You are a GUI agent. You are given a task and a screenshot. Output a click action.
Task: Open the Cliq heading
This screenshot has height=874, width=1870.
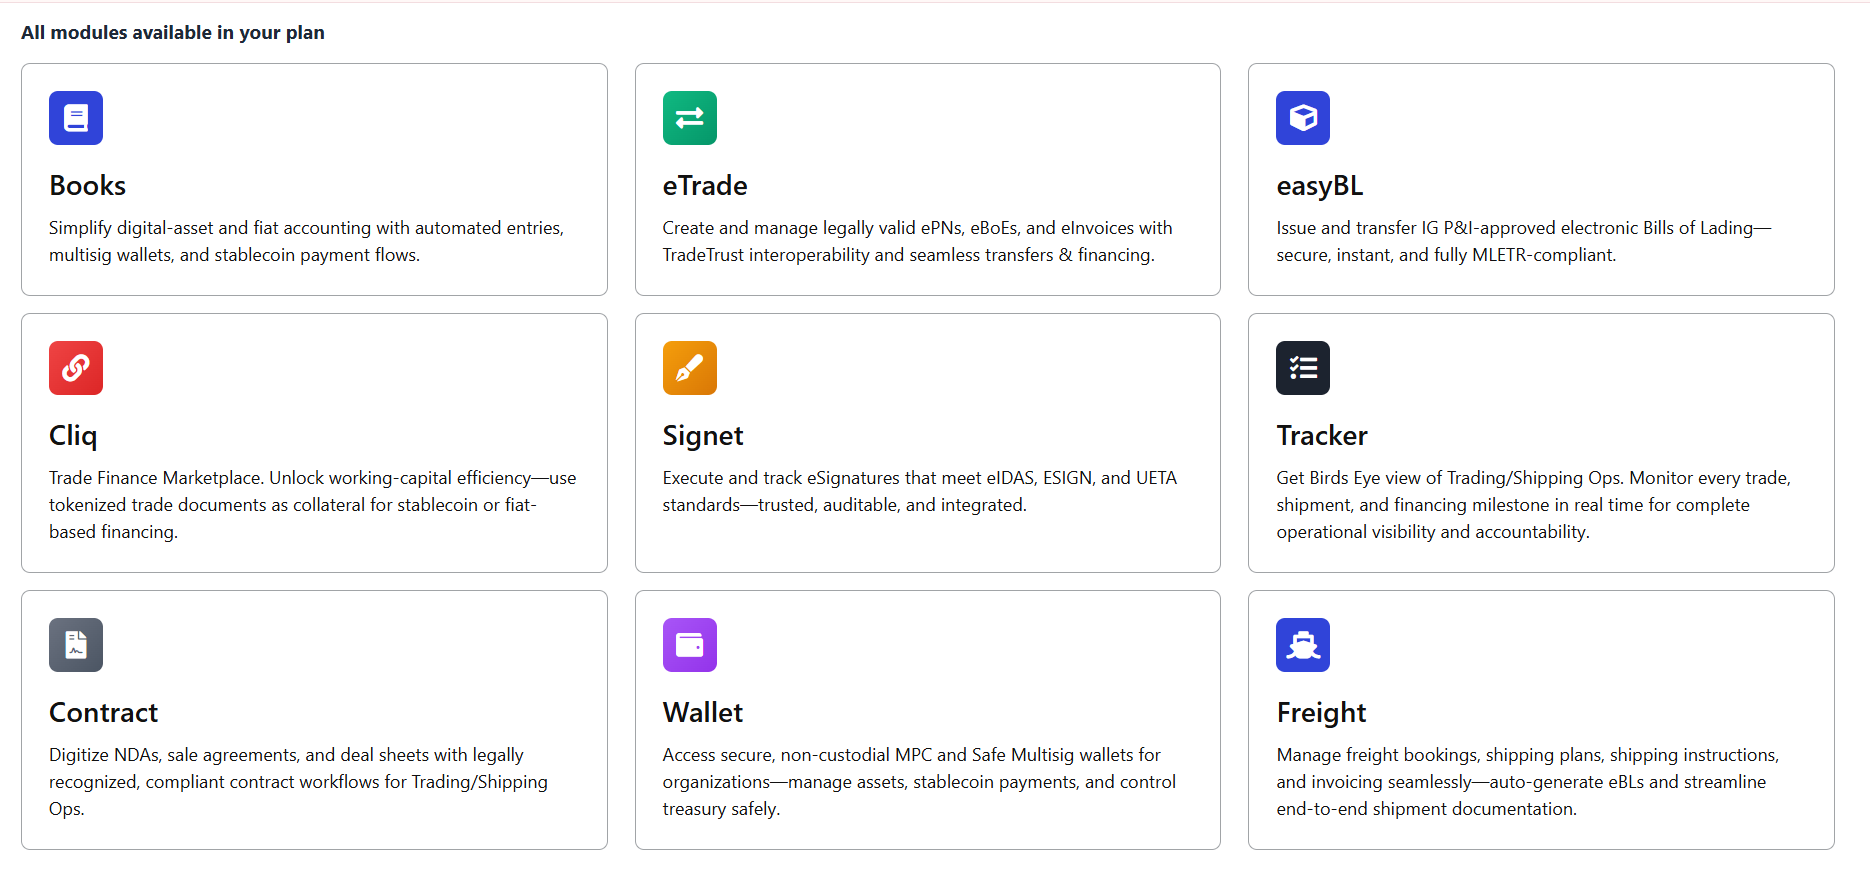[x=73, y=436]
